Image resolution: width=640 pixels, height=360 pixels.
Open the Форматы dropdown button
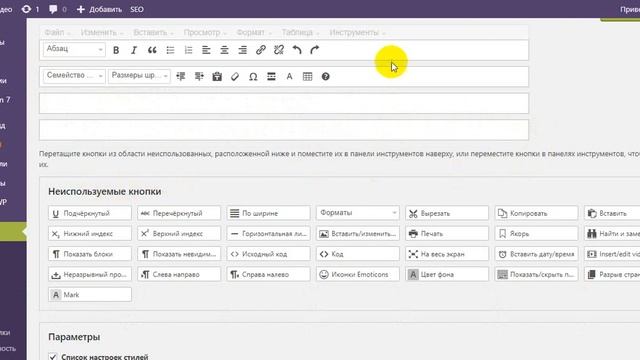[x=358, y=213]
